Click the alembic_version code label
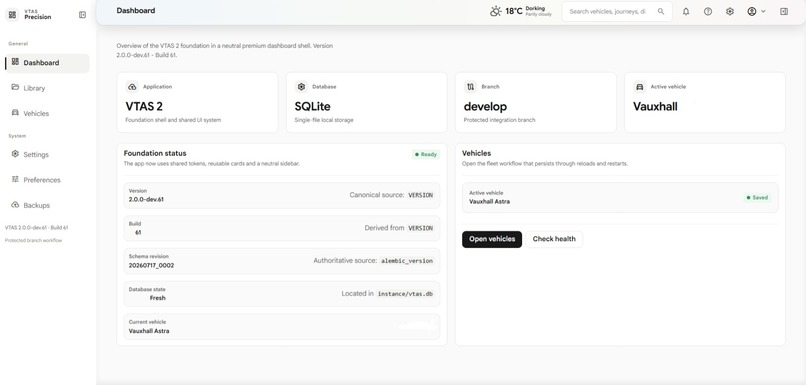This screenshot has width=806, height=385. click(x=407, y=261)
